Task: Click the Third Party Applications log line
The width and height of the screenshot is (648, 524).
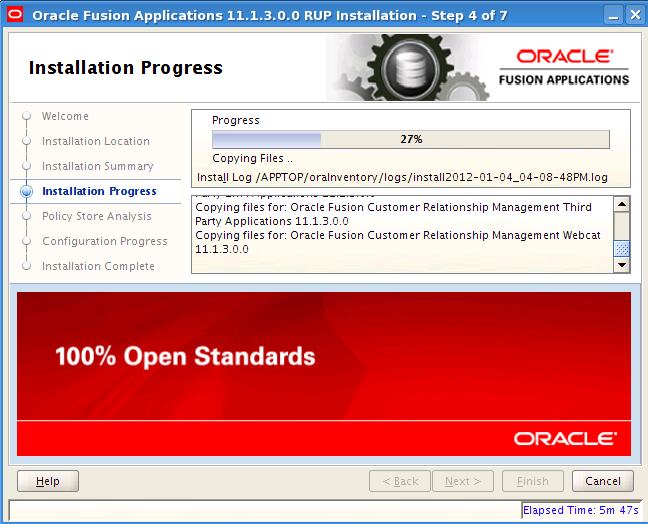Action: click(393, 214)
